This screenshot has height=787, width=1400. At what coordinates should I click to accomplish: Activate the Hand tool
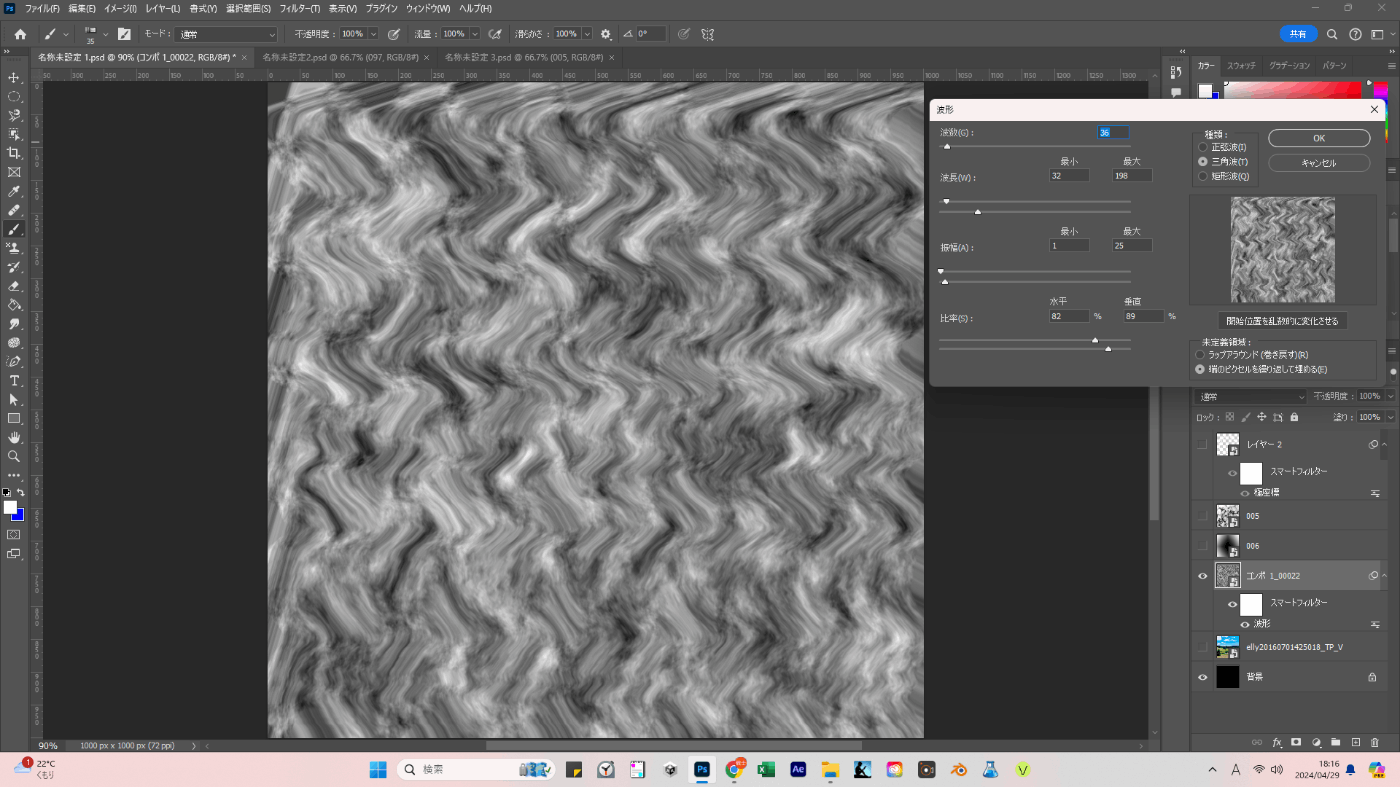pos(14,437)
